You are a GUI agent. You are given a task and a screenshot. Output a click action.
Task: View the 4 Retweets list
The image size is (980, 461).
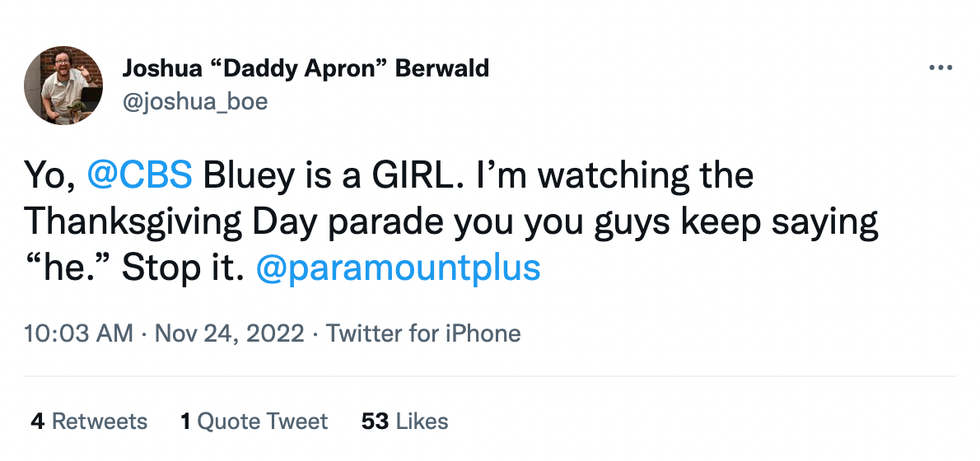coord(89,422)
